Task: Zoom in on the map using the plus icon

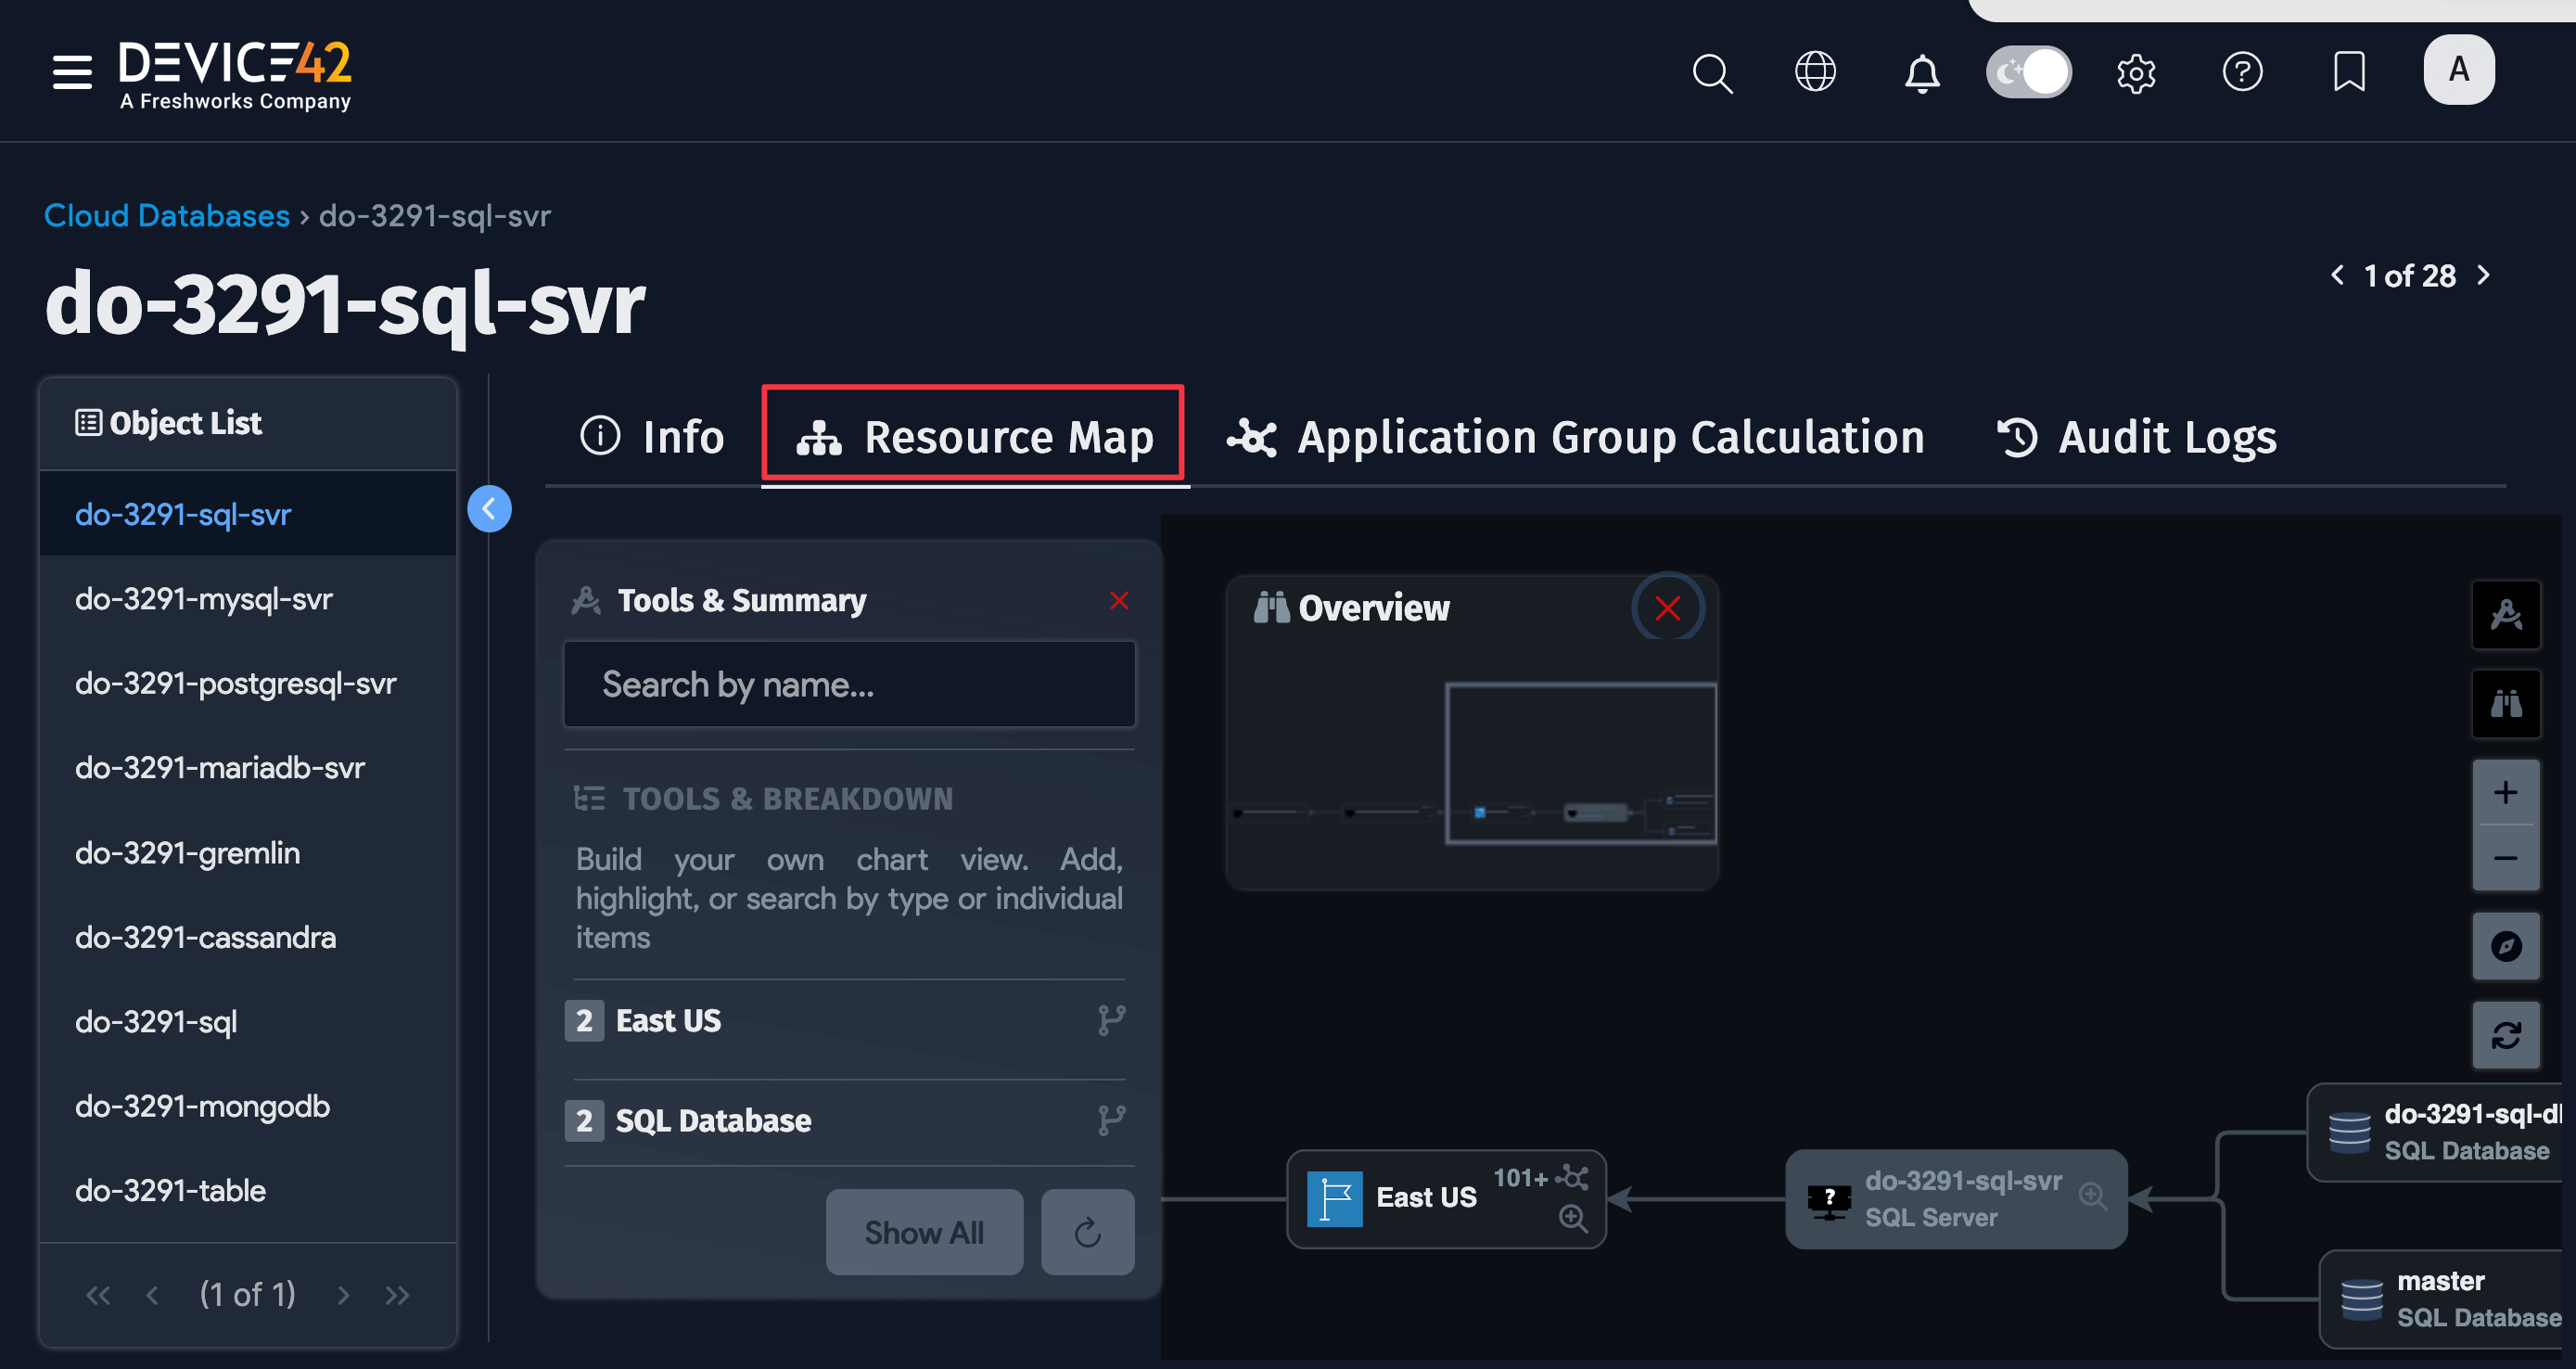Action: [x=2506, y=791]
